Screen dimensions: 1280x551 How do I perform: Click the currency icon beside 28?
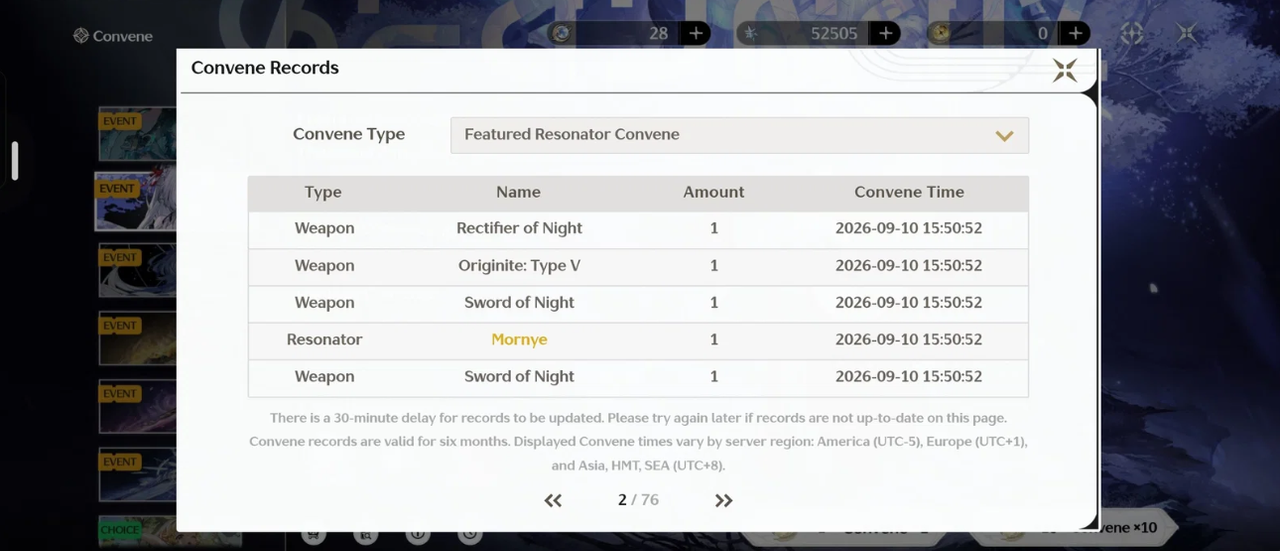click(x=562, y=33)
